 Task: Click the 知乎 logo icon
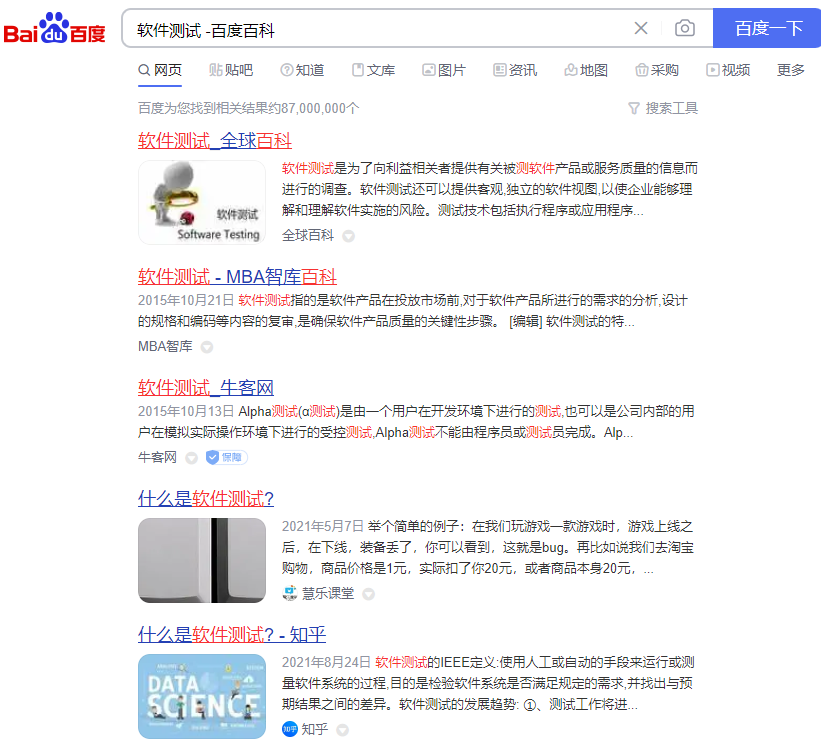[x=290, y=729]
